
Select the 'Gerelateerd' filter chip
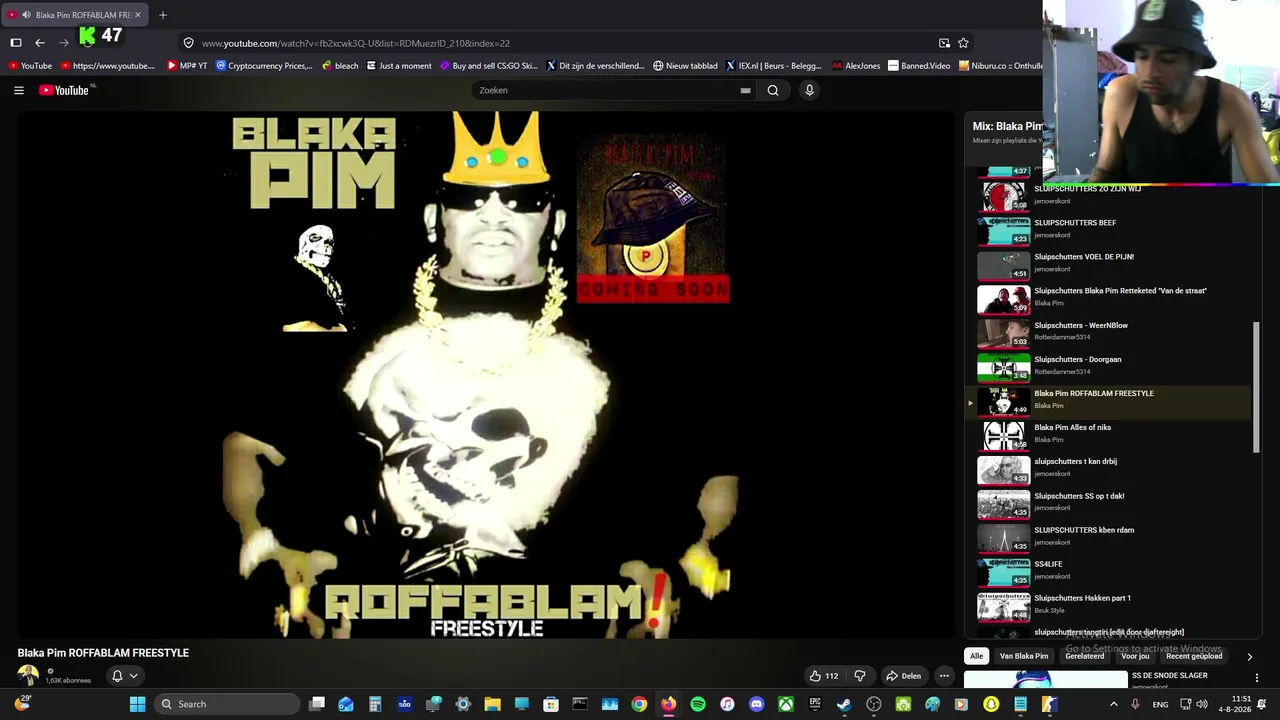(x=1085, y=656)
